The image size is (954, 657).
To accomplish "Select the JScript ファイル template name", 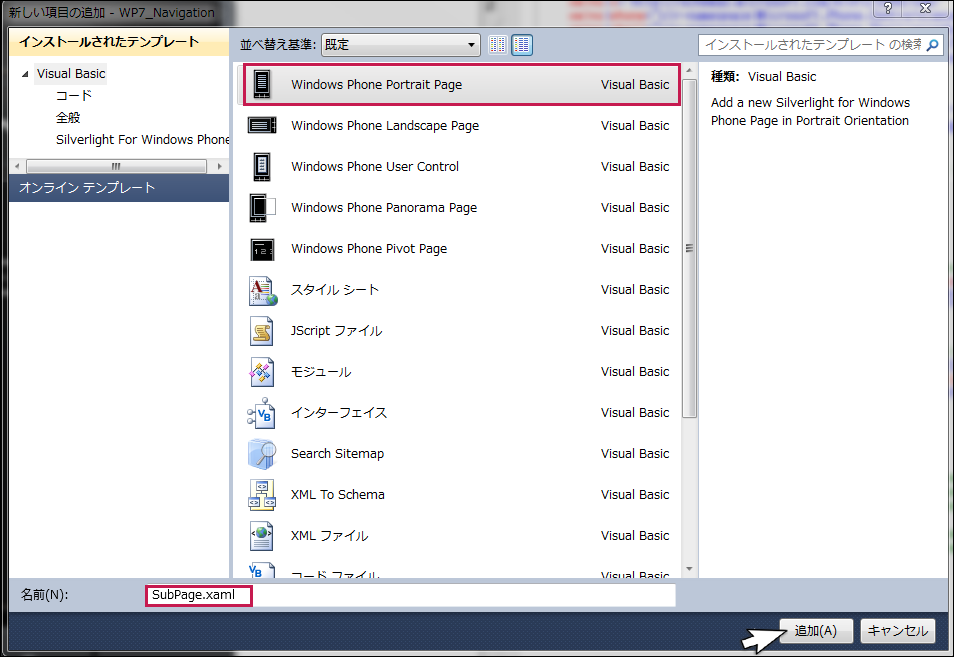I will [336, 331].
